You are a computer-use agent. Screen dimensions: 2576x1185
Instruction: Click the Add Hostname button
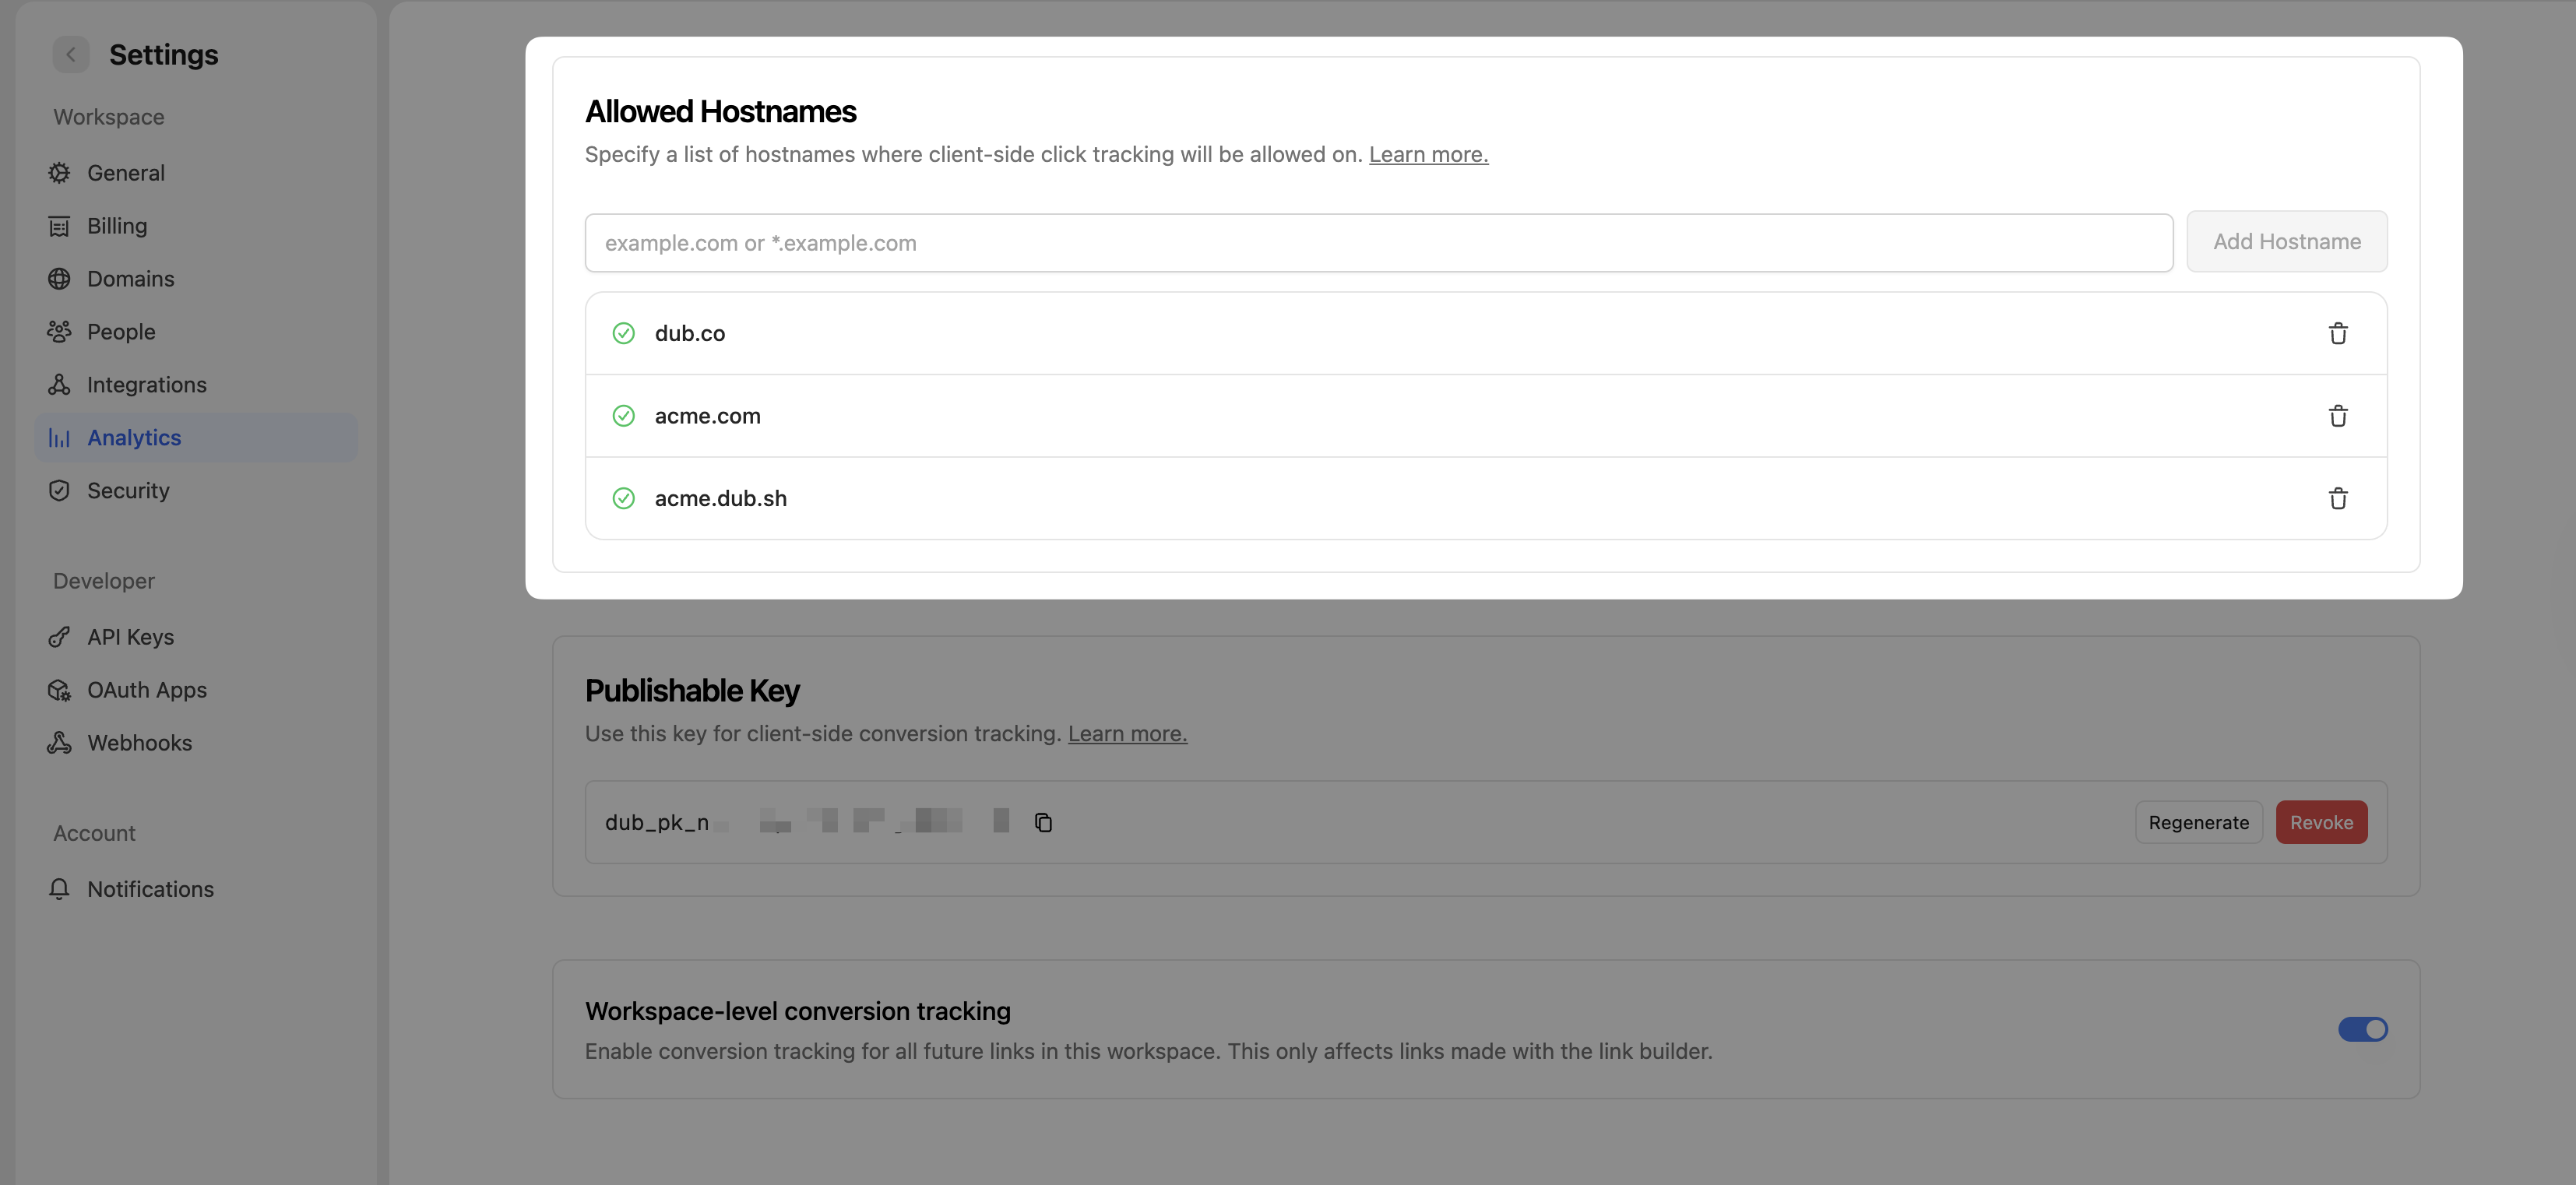(2287, 241)
